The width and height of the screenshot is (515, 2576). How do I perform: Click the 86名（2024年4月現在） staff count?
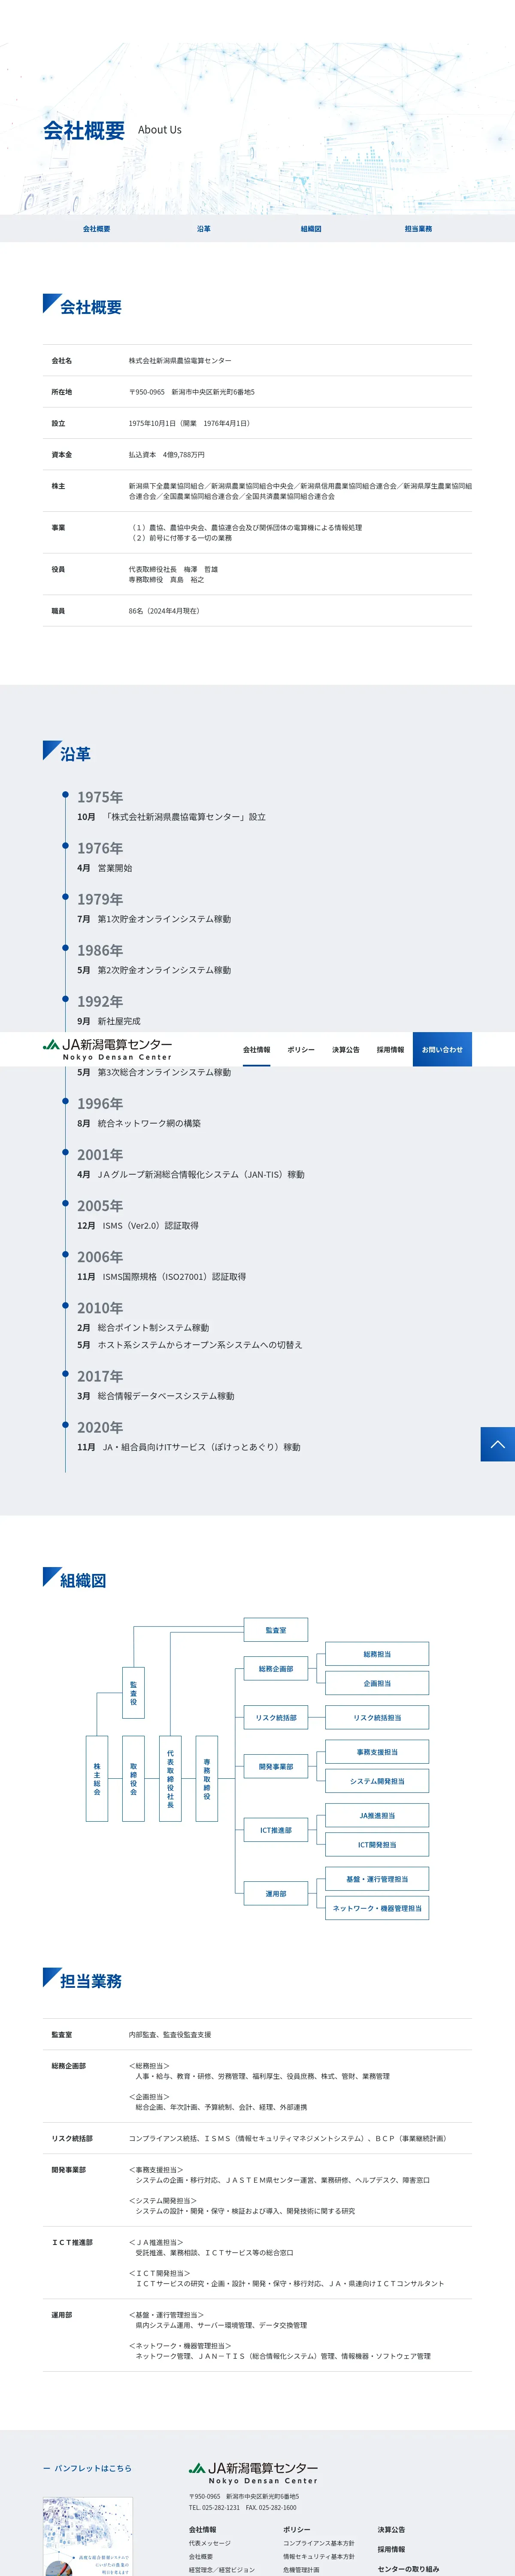point(164,611)
